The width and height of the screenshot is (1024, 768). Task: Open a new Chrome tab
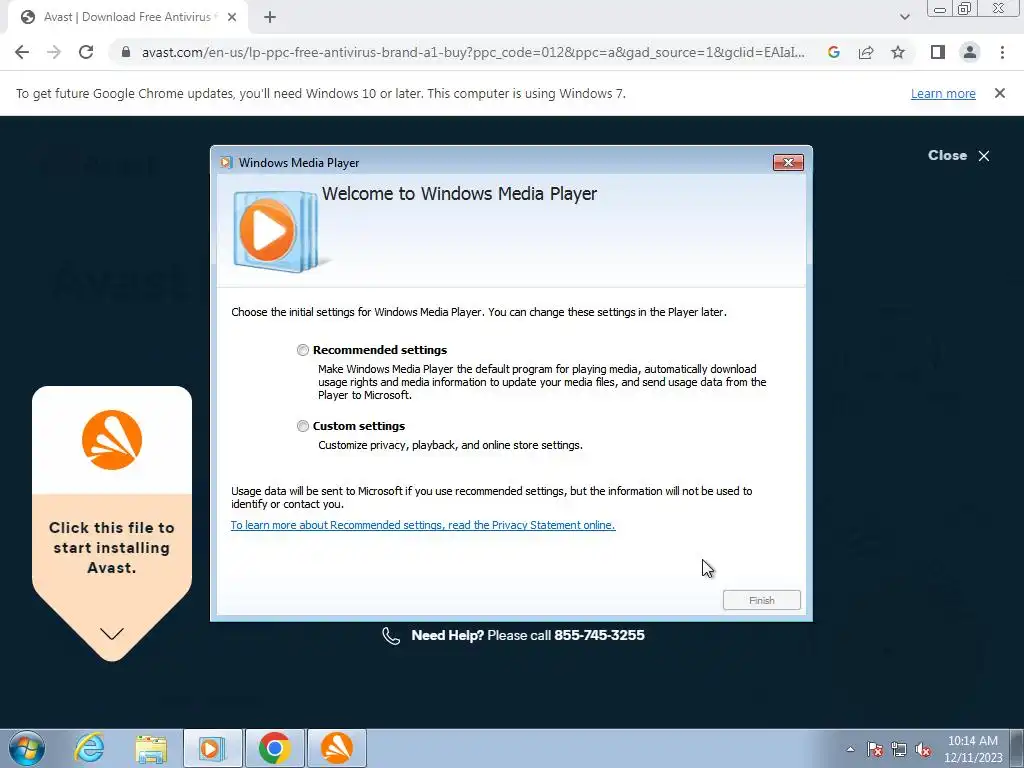(x=270, y=18)
